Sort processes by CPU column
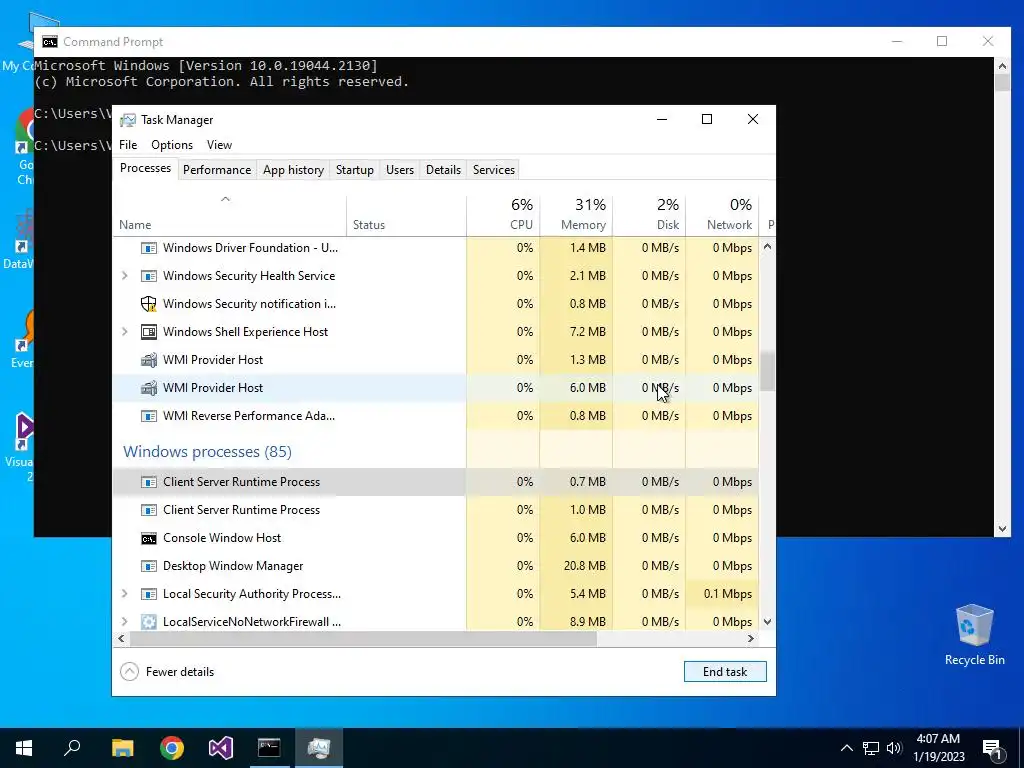This screenshot has height=768, width=1024. pyautogui.click(x=503, y=216)
